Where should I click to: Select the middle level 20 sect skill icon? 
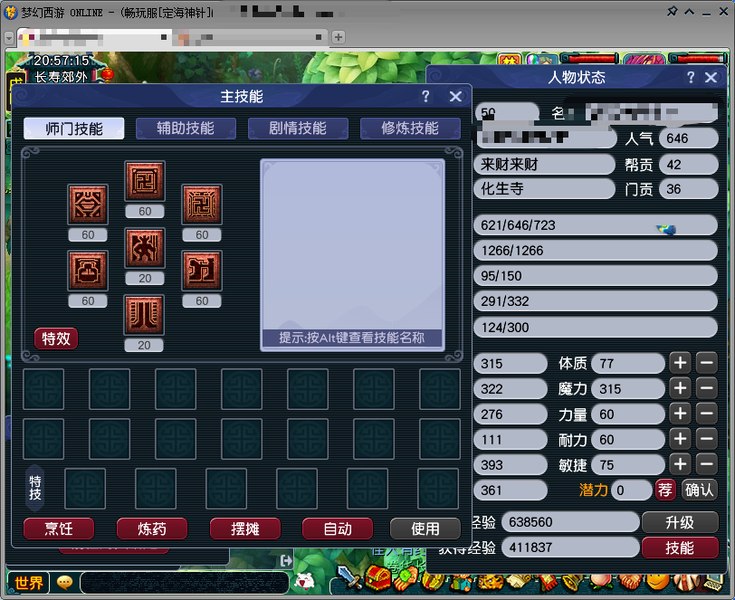tap(145, 248)
